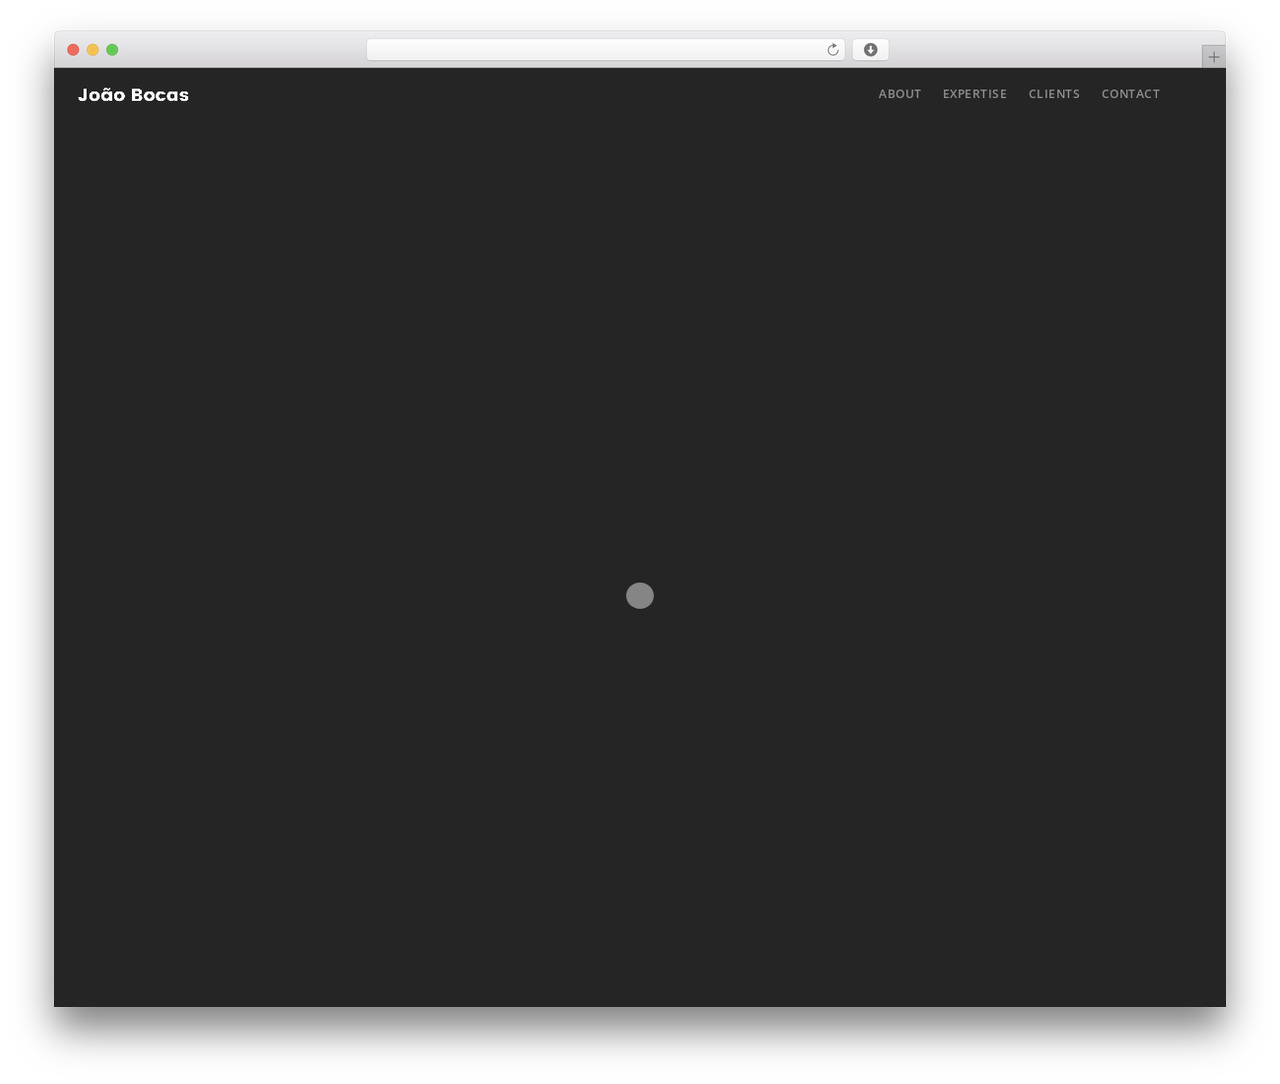Open the downloads arrow icon
The width and height of the screenshot is (1280, 1084).
click(870, 50)
